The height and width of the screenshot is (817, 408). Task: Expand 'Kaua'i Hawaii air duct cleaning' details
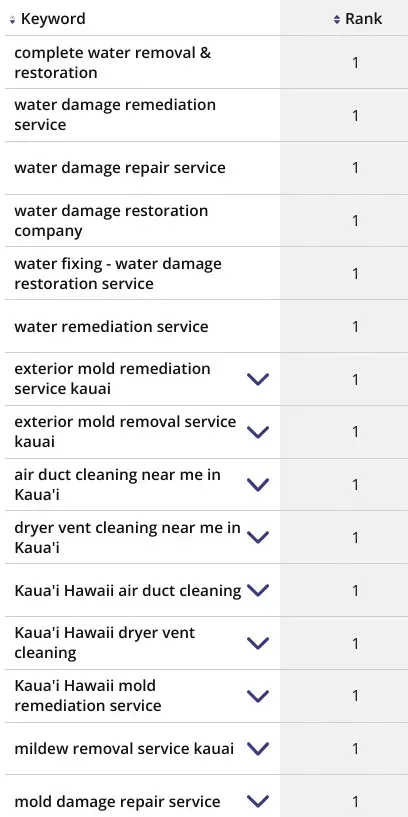[258, 590]
